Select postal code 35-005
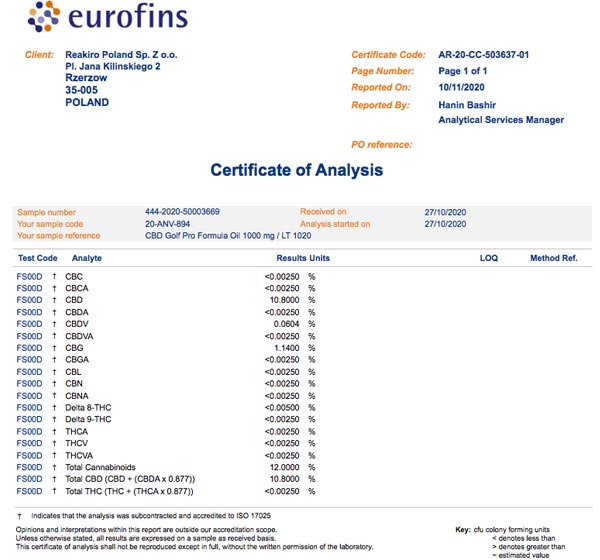This screenshot has width=600, height=560. pos(82,90)
